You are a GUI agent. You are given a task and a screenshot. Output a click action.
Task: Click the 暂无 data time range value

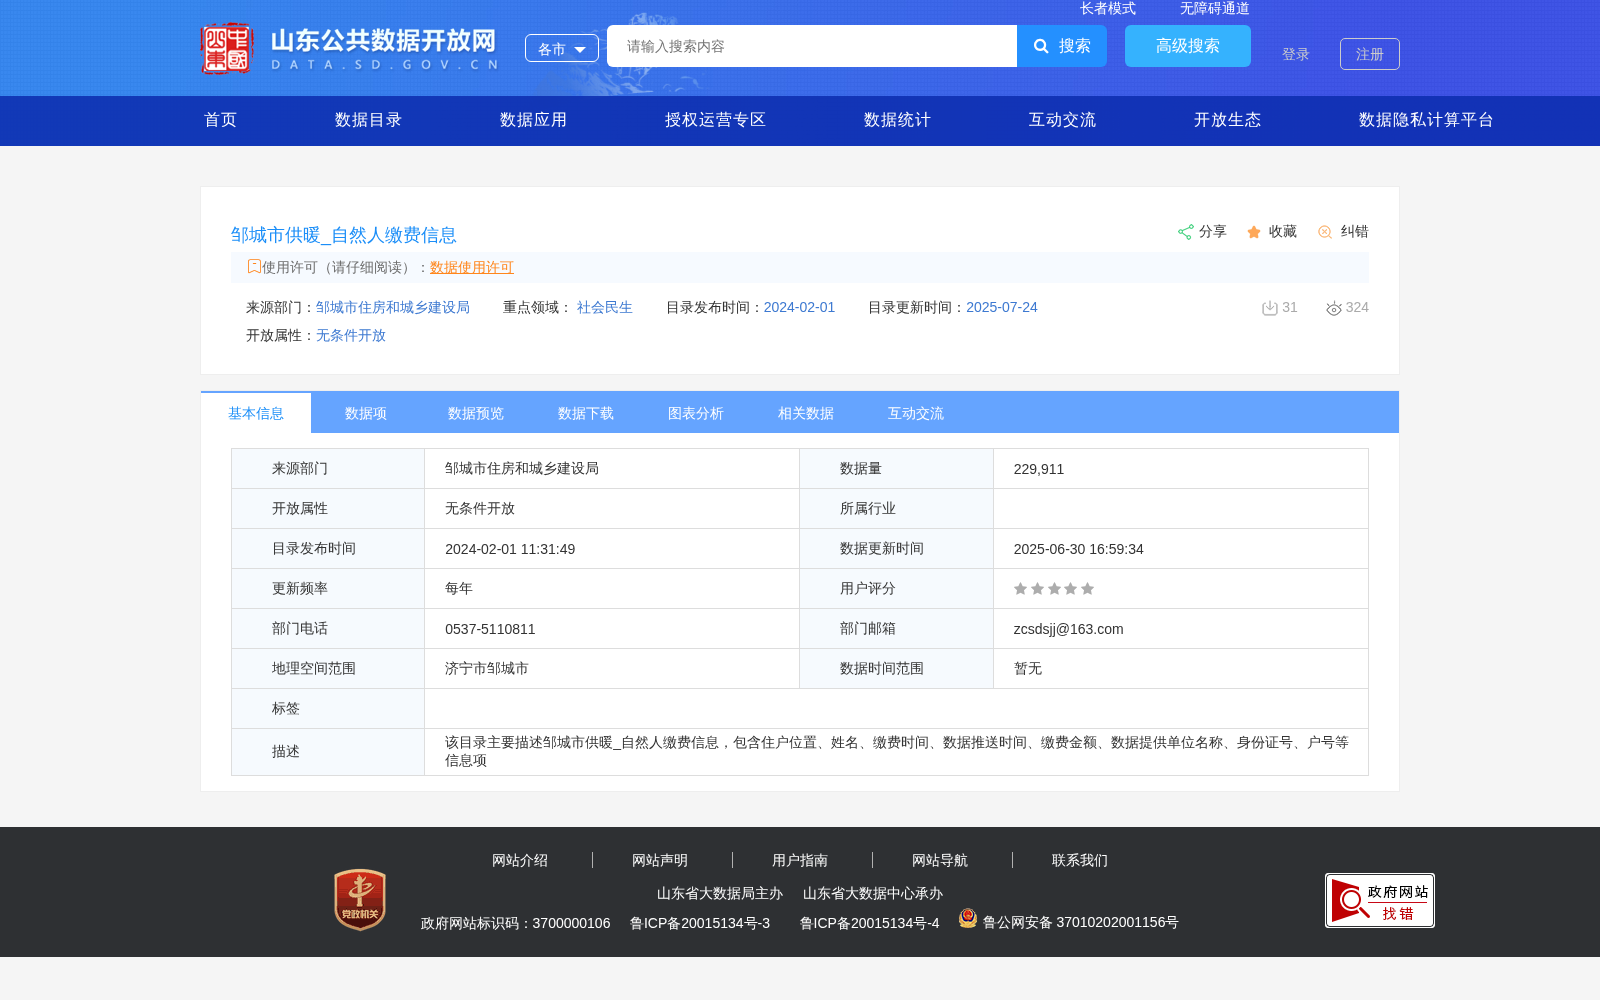pos(1028,668)
